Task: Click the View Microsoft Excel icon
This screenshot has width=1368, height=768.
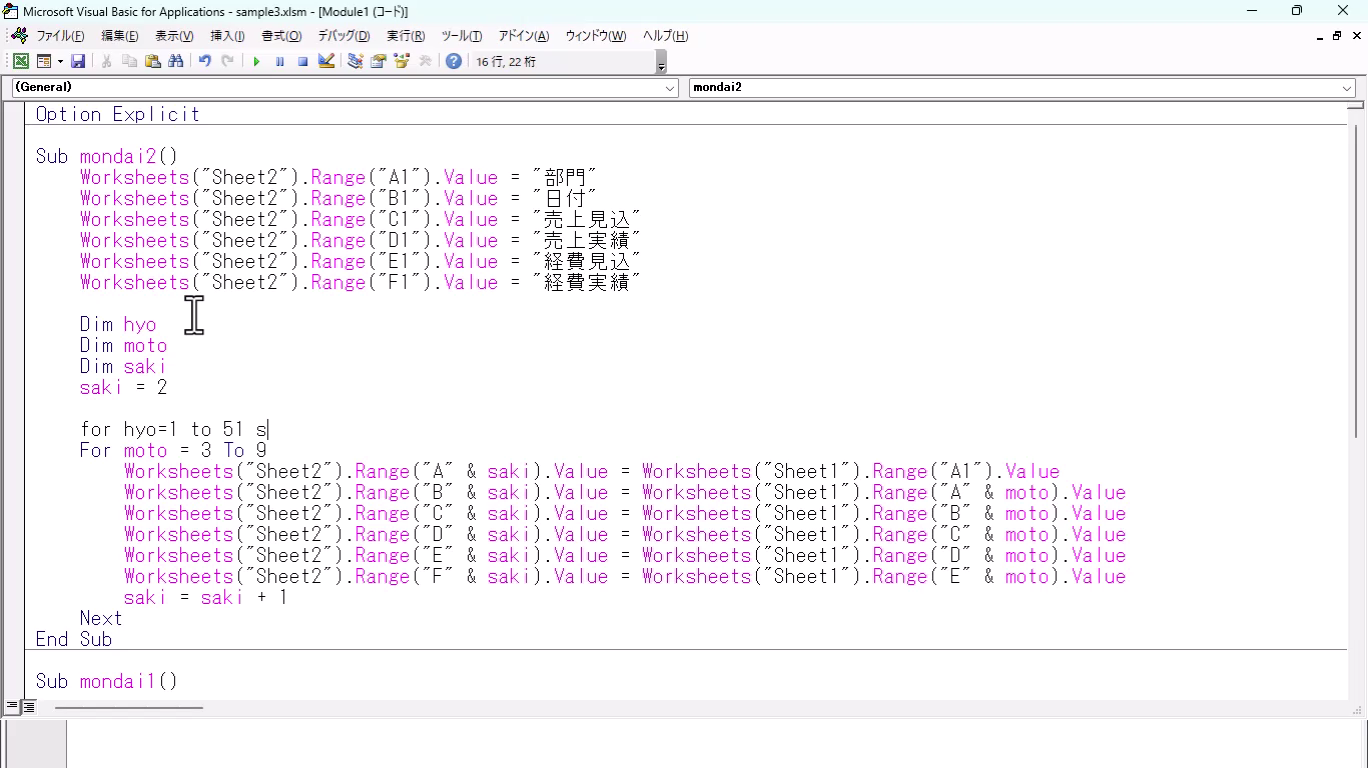Action: 20,61
